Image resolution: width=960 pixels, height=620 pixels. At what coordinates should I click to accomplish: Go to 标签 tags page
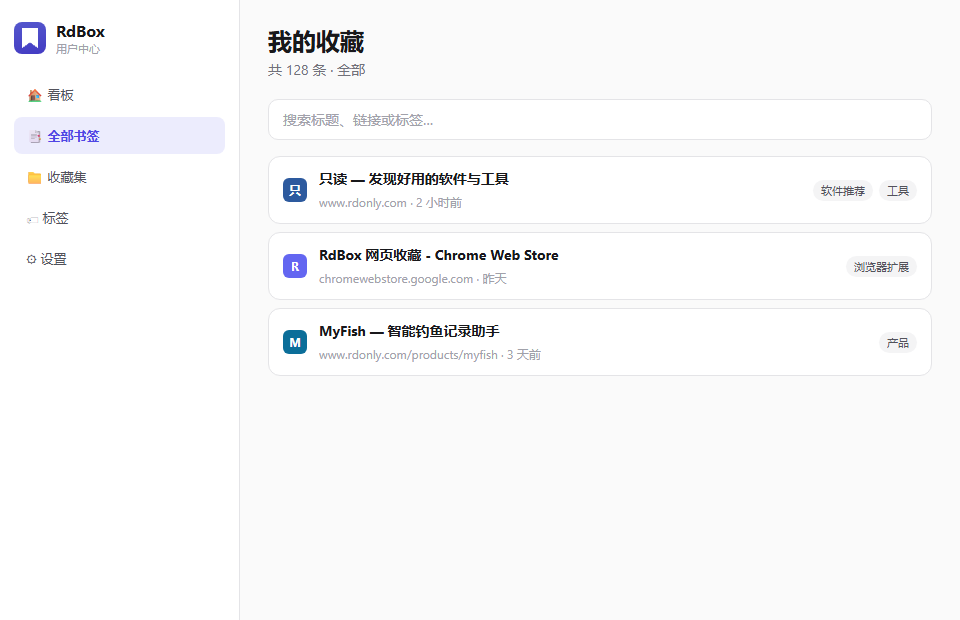pyautogui.click(x=119, y=218)
